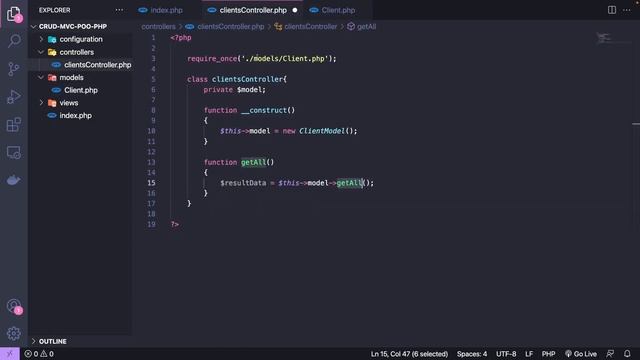Open the Search view in activity bar

pos(14,40)
